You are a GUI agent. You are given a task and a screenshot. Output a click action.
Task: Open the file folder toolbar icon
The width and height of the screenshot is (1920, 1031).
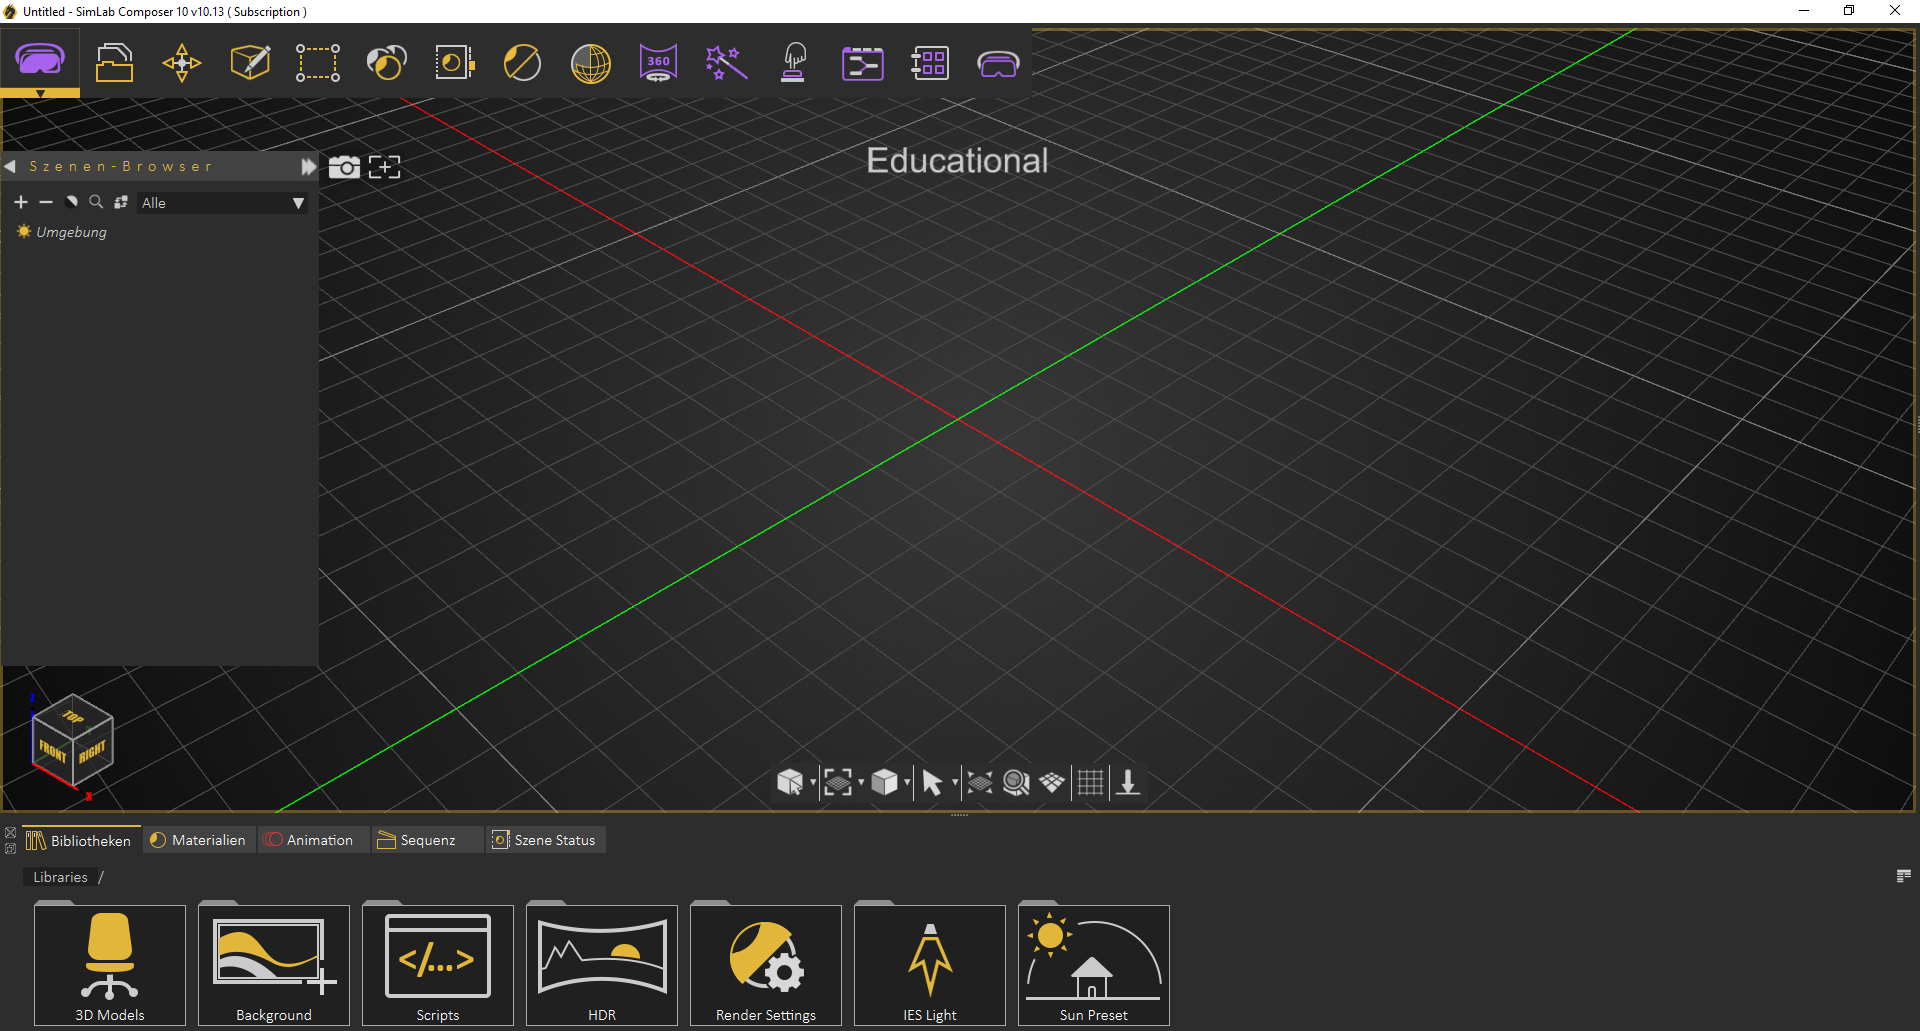coord(114,62)
